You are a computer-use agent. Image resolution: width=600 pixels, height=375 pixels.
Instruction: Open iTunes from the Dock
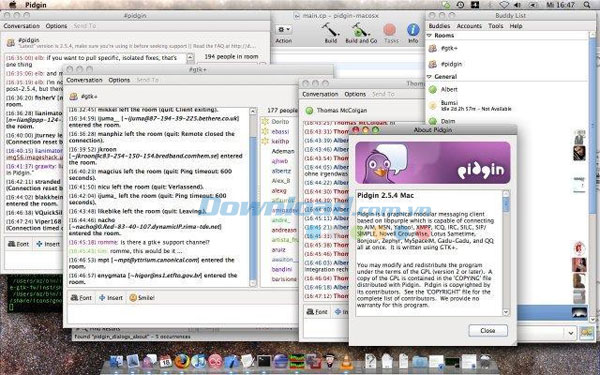click(199, 361)
